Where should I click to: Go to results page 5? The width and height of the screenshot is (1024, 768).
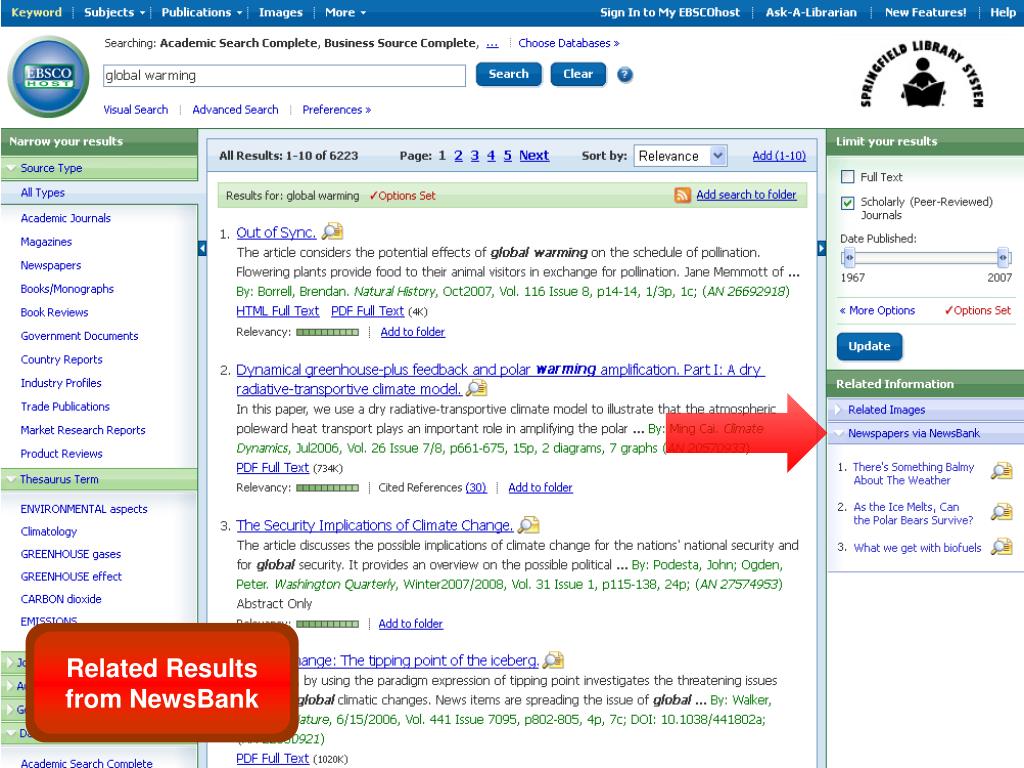click(x=507, y=155)
